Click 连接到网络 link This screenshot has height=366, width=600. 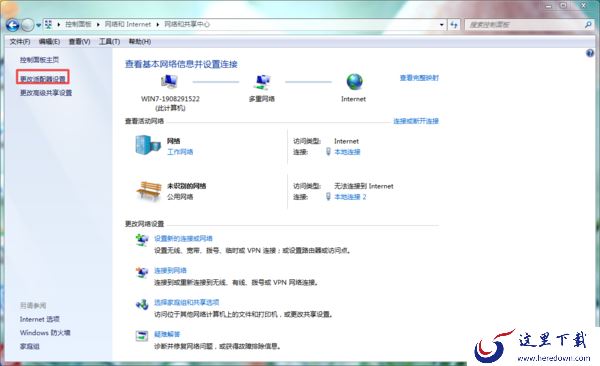point(170,270)
